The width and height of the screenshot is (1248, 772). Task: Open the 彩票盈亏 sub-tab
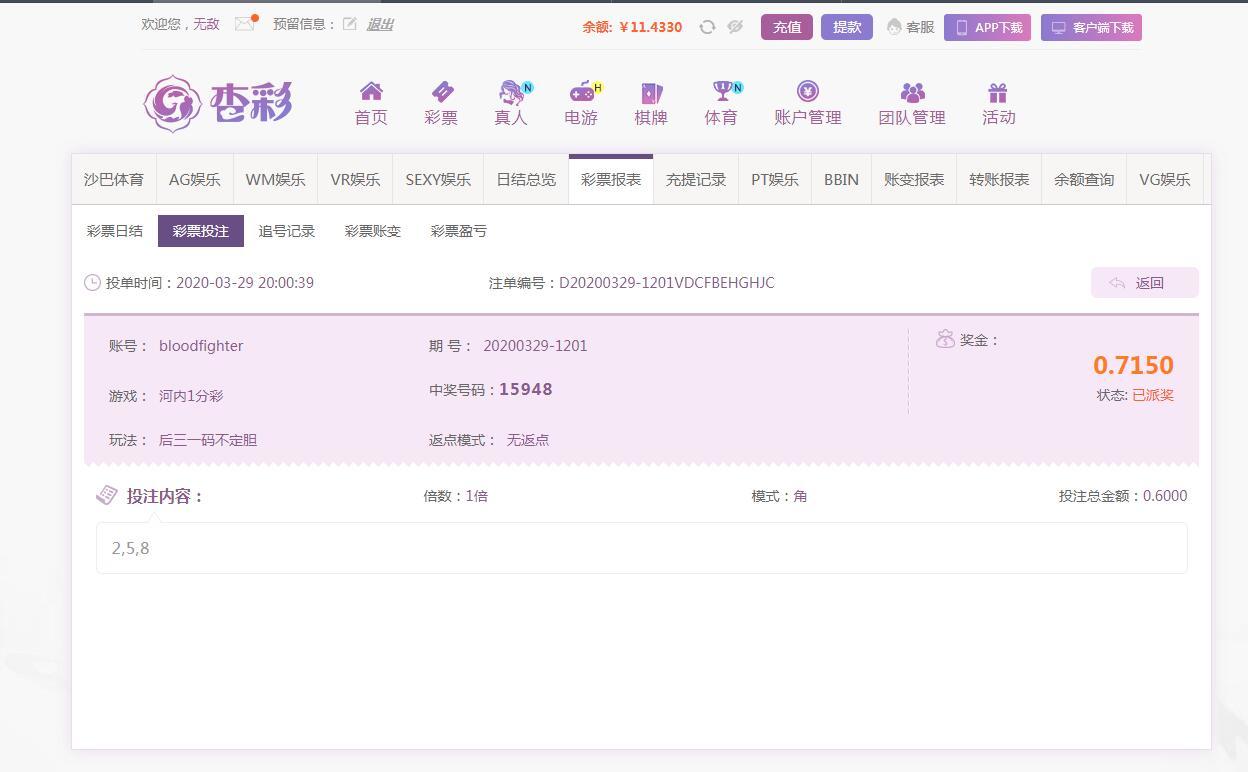coord(459,231)
